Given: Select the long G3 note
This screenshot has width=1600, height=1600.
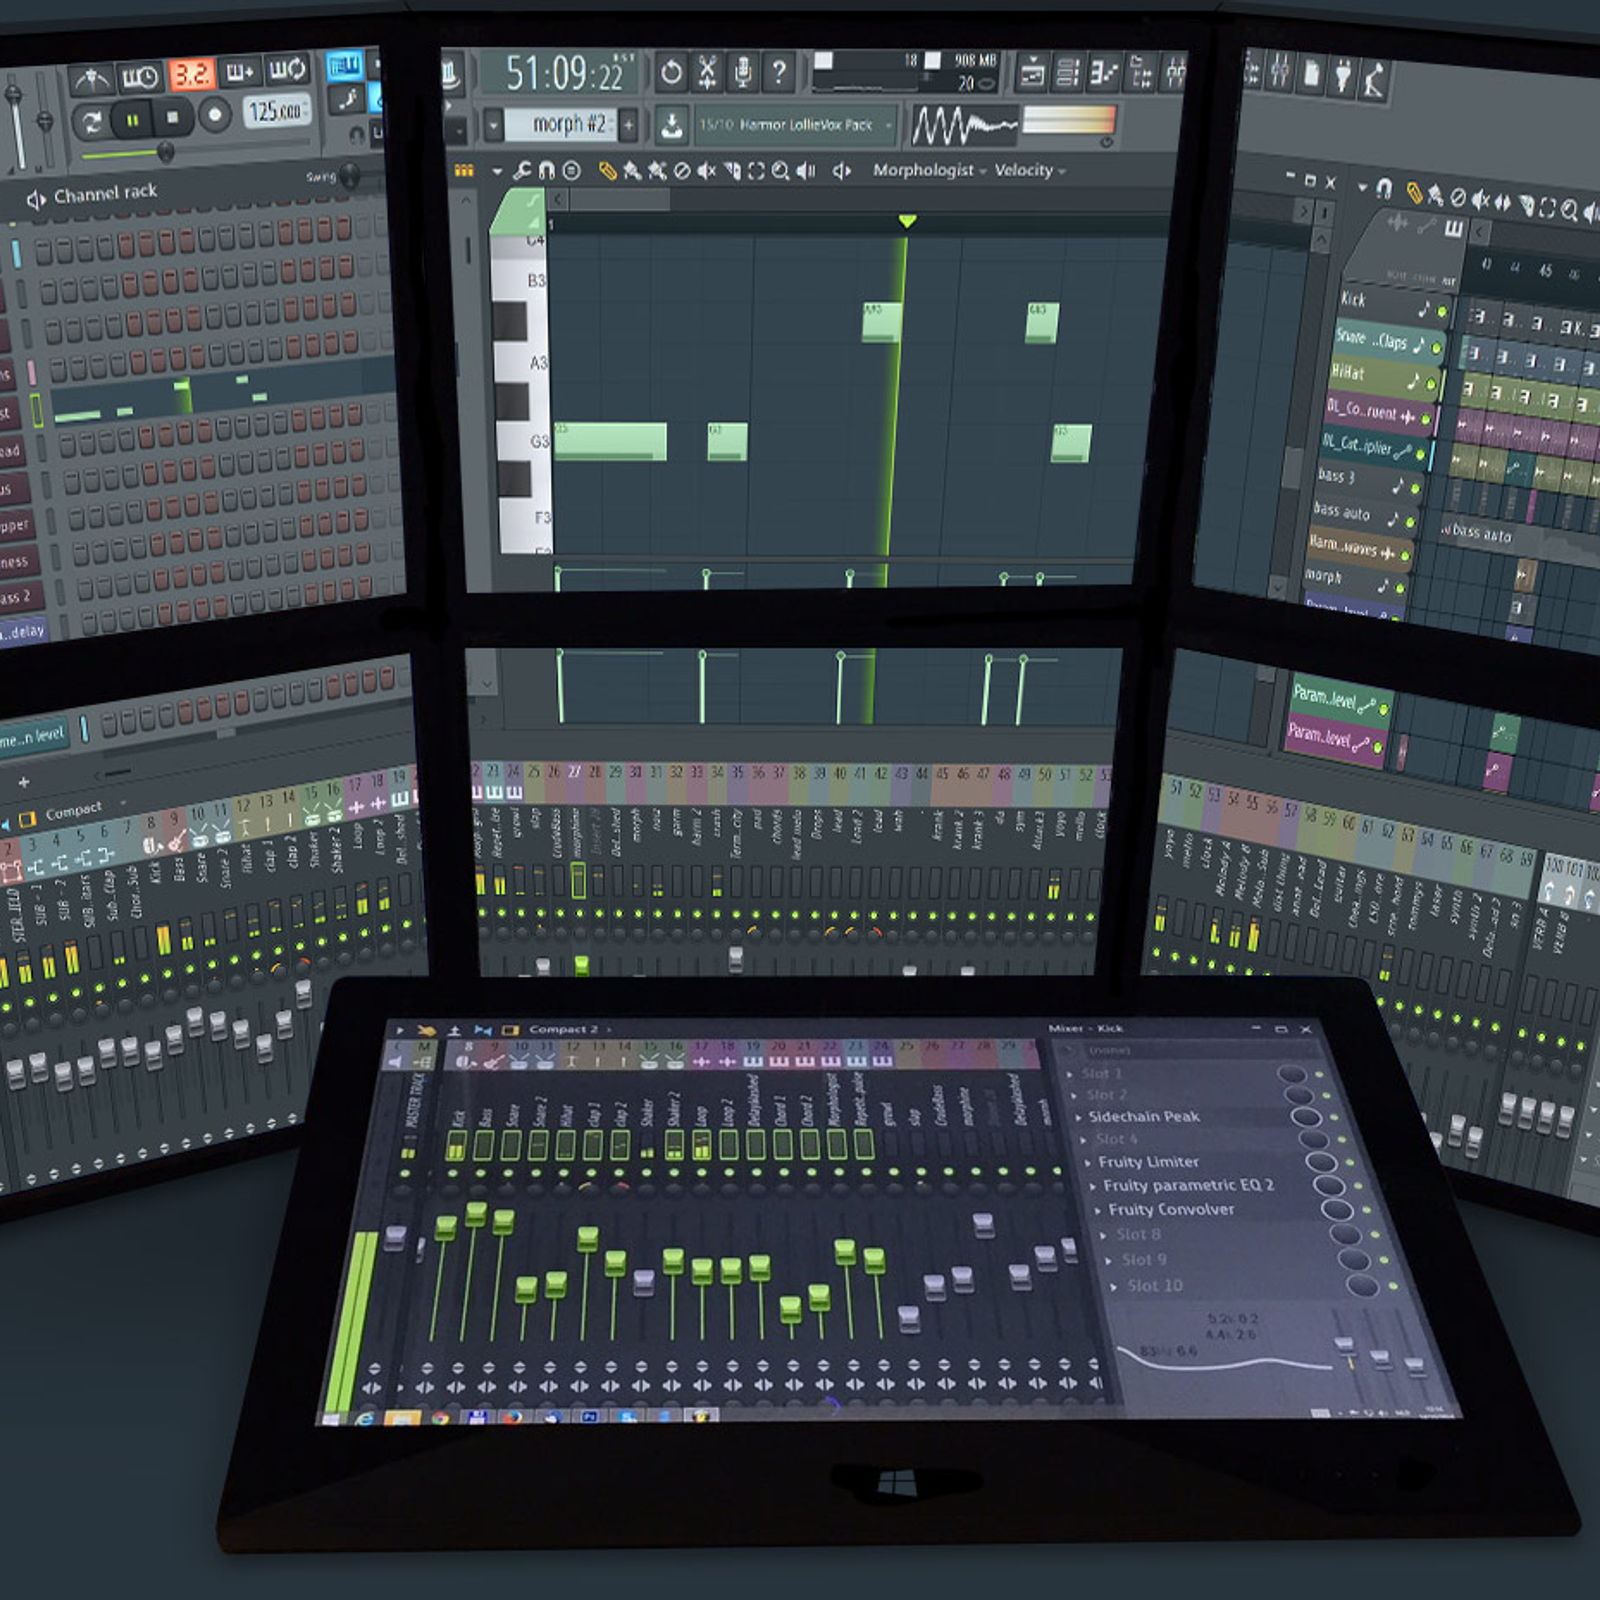Looking at the screenshot, I should [610, 441].
